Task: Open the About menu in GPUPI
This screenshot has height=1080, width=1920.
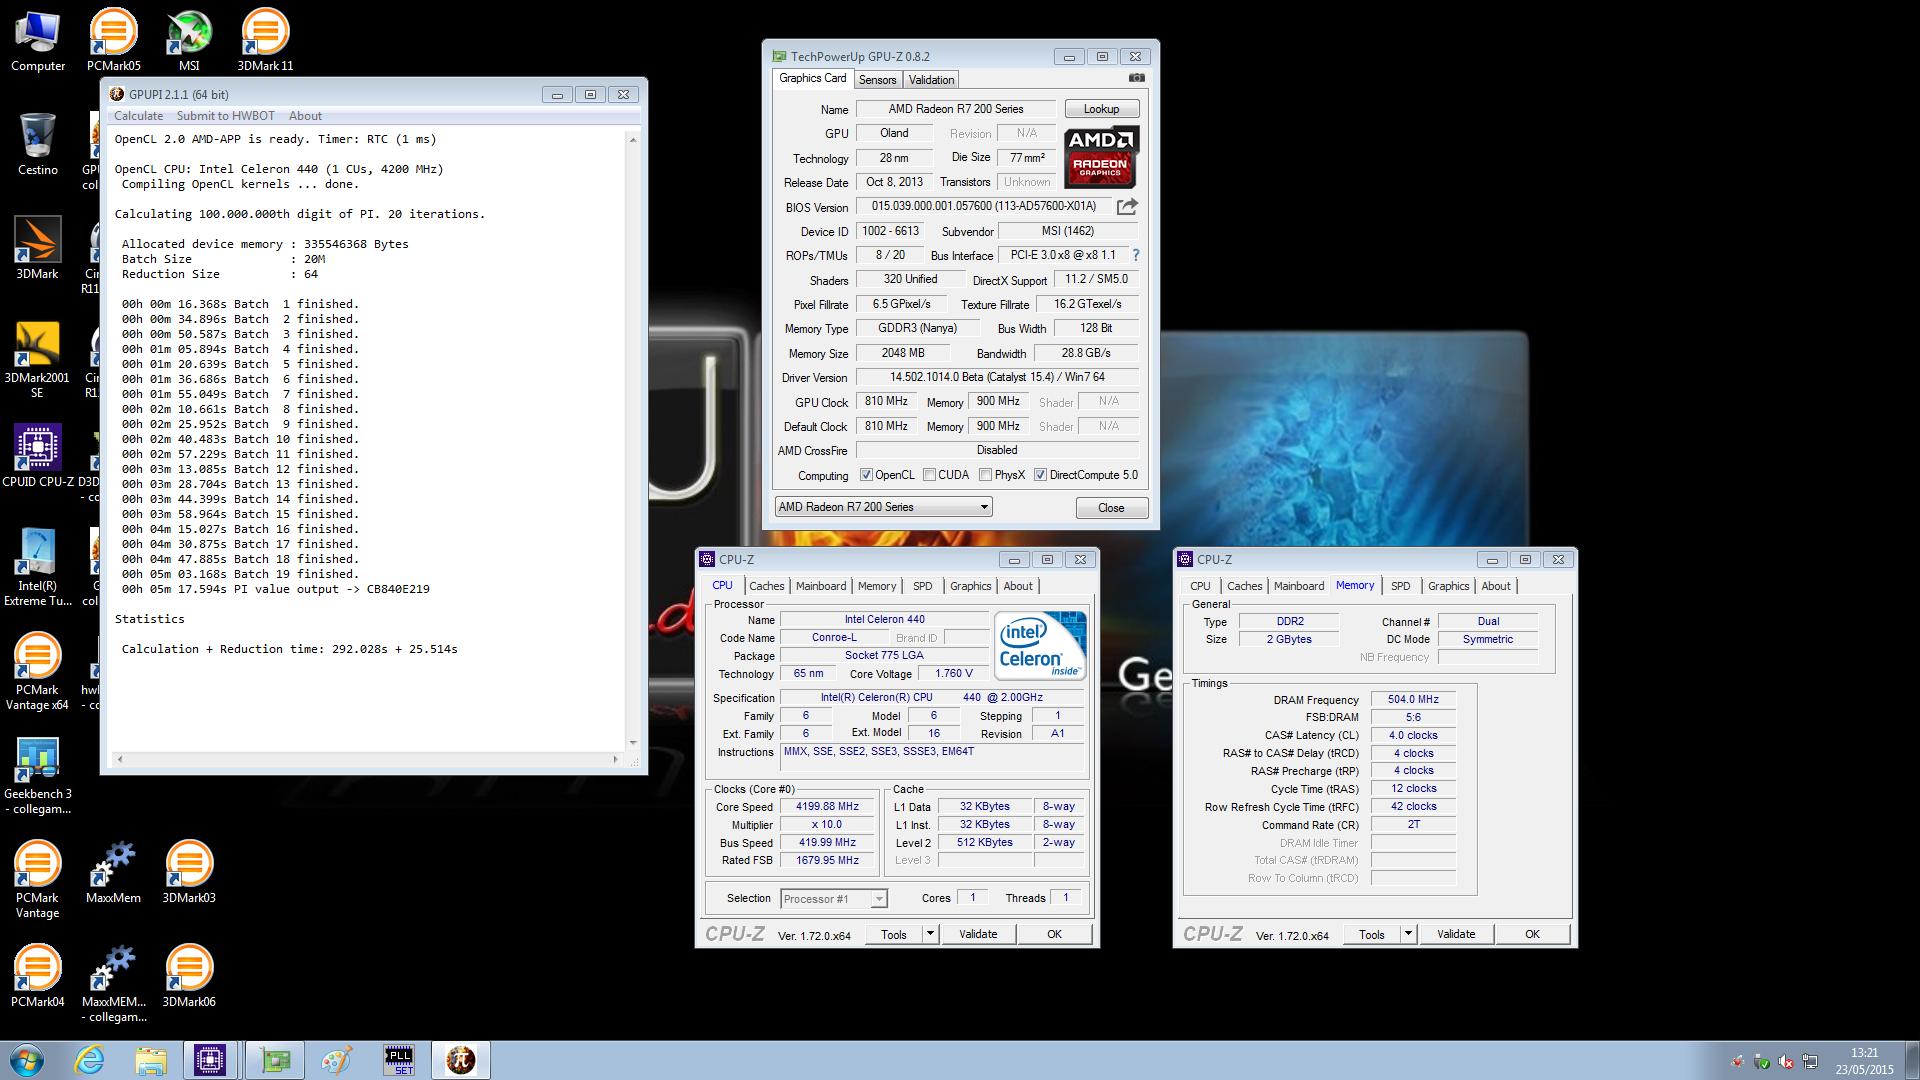Action: click(305, 116)
